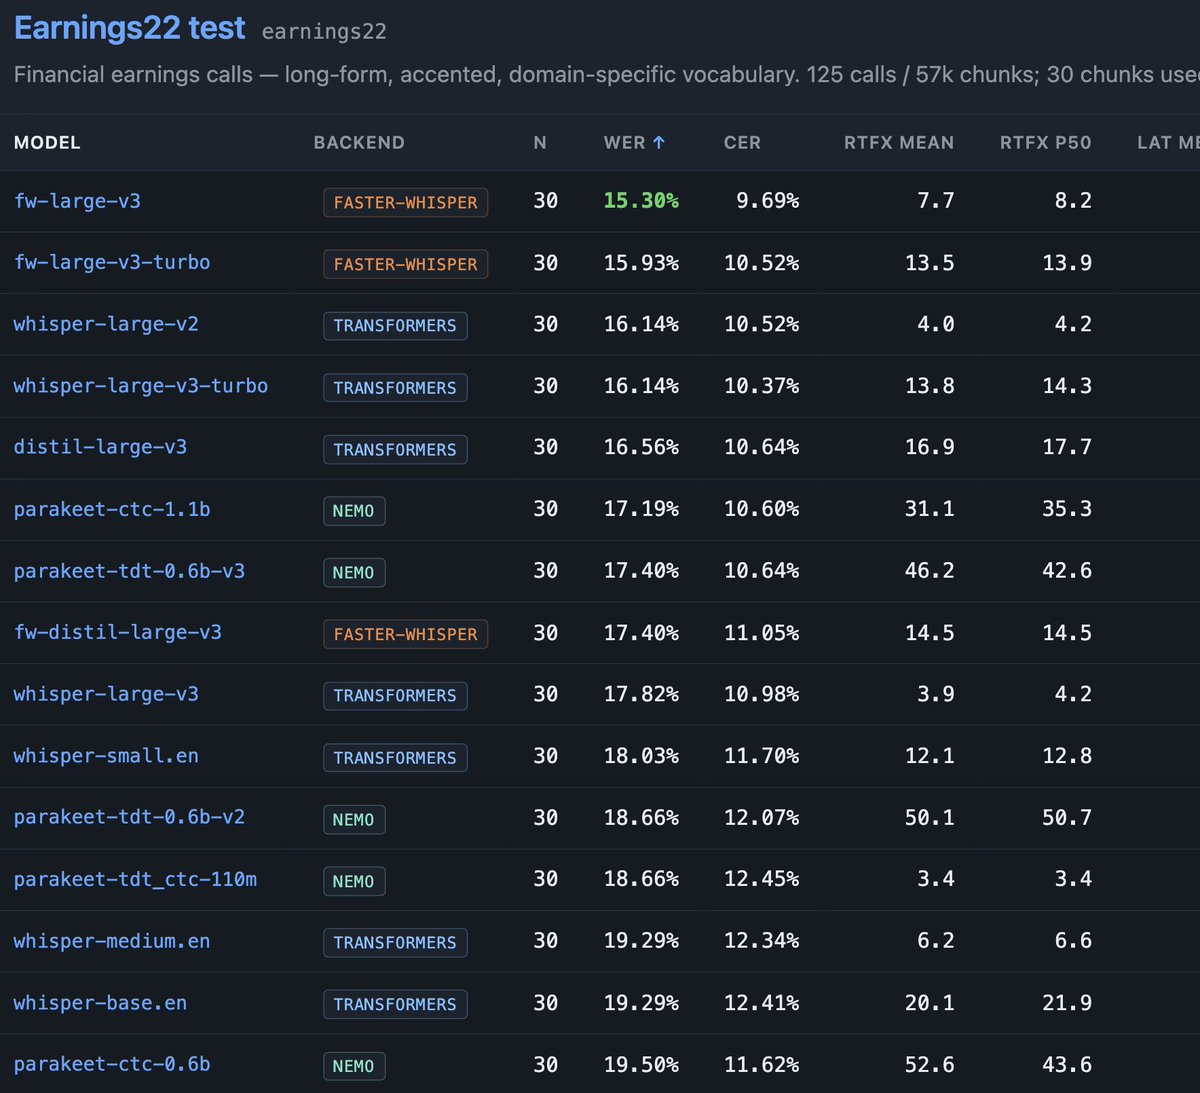The image size is (1200, 1093).
Task: Sort by the MODEL column header
Action: coord(47,142)
